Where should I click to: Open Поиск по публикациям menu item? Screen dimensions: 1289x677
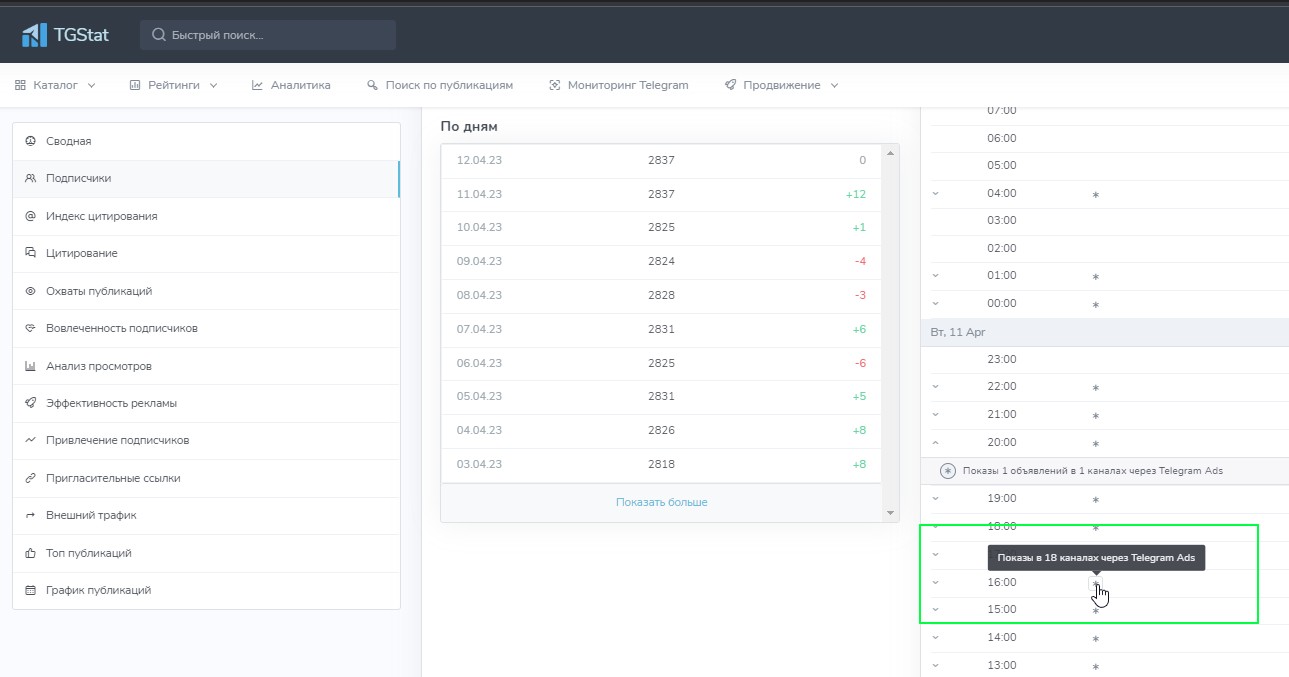[x=440, y=85]
